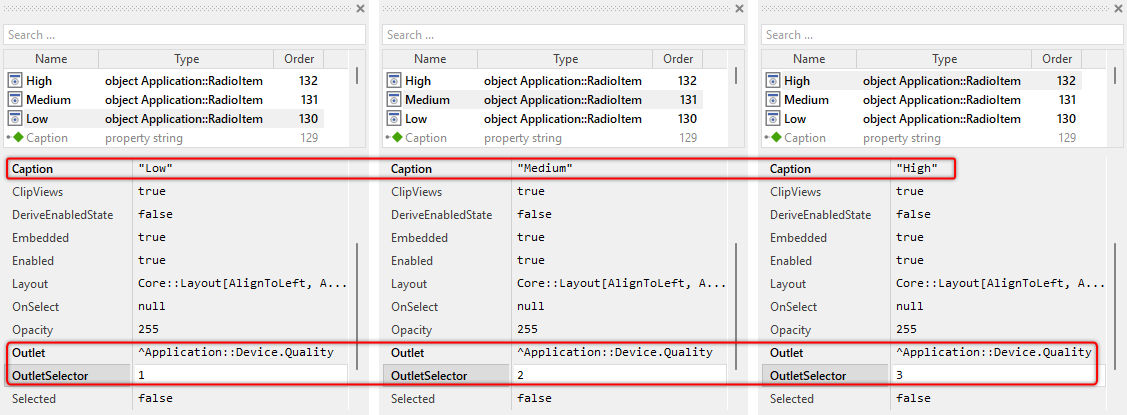Close the middle inspector panel with the X
Screen dimensions: 1127x415
(739, 8)
